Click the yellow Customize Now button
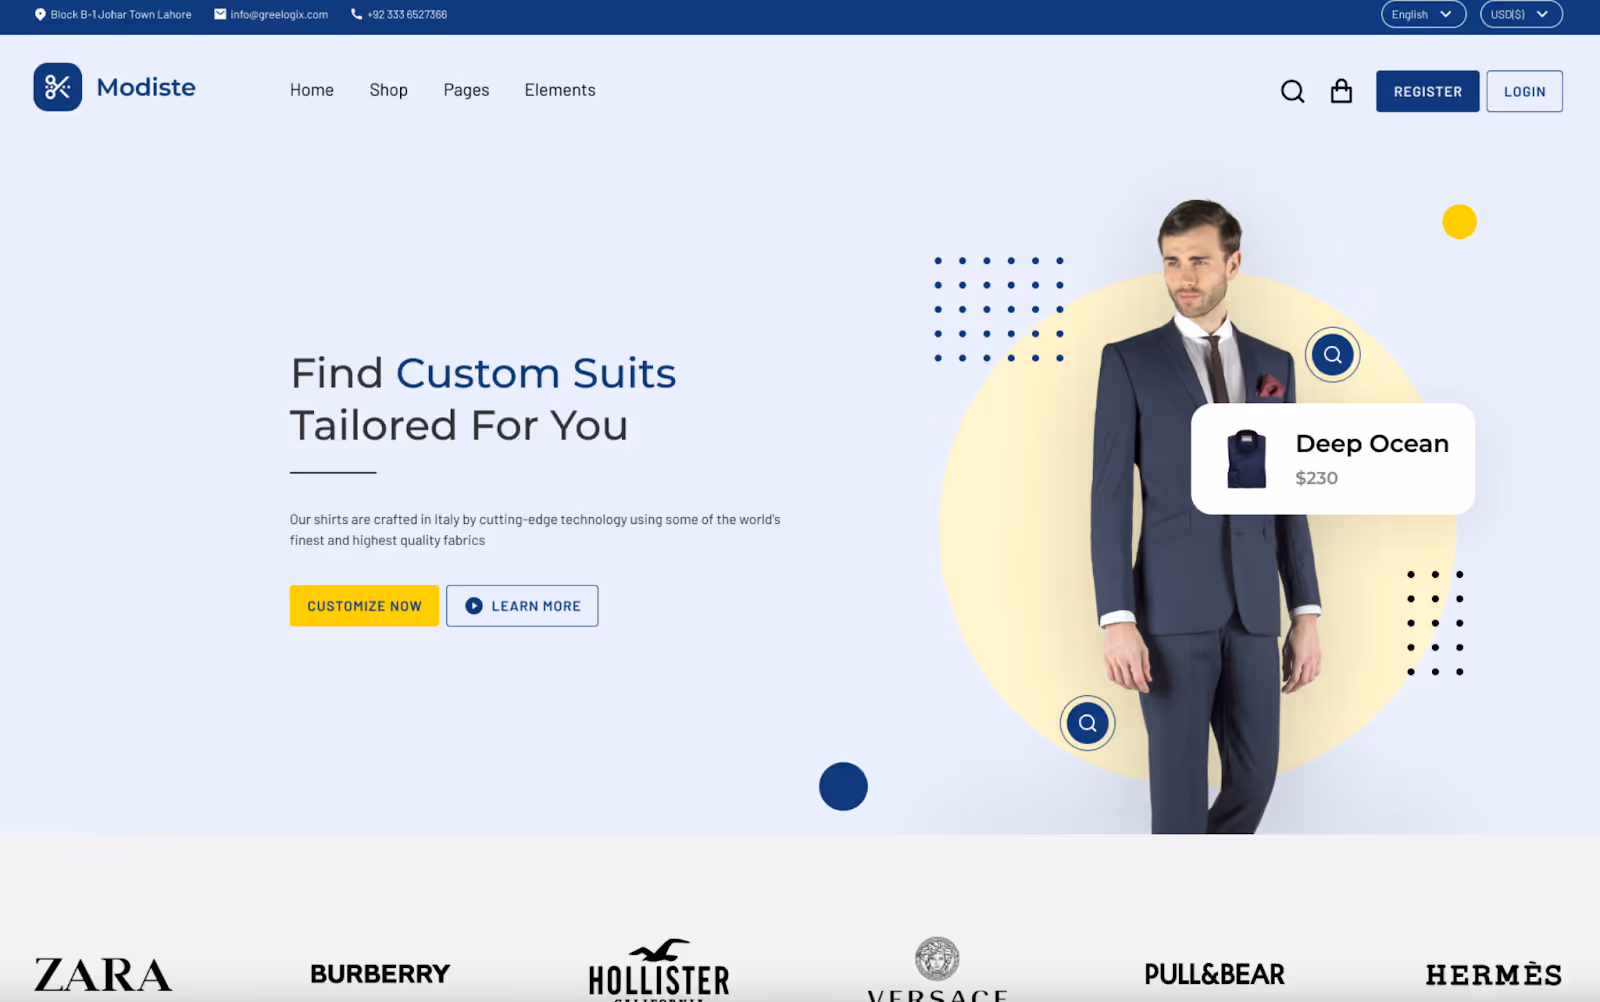 coord(364,606)
